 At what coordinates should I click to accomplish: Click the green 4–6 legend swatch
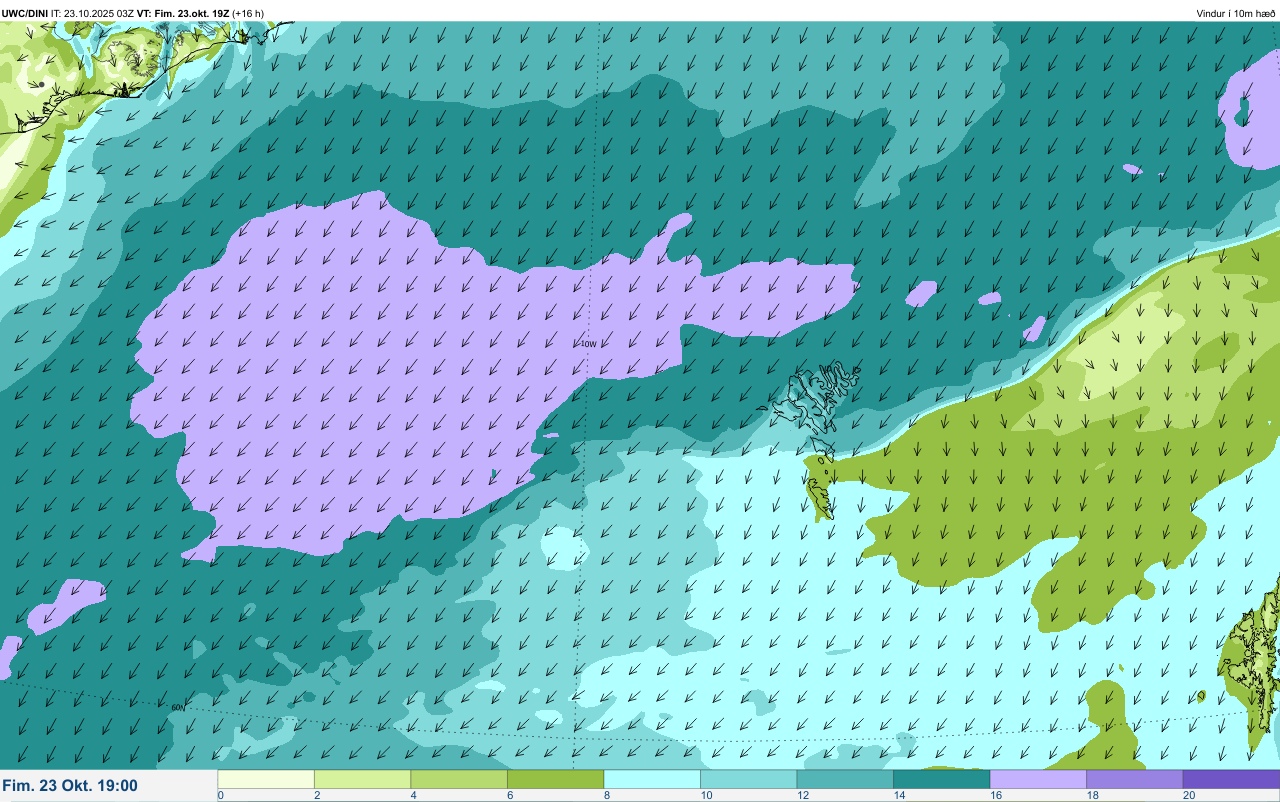tap(459, 779)
